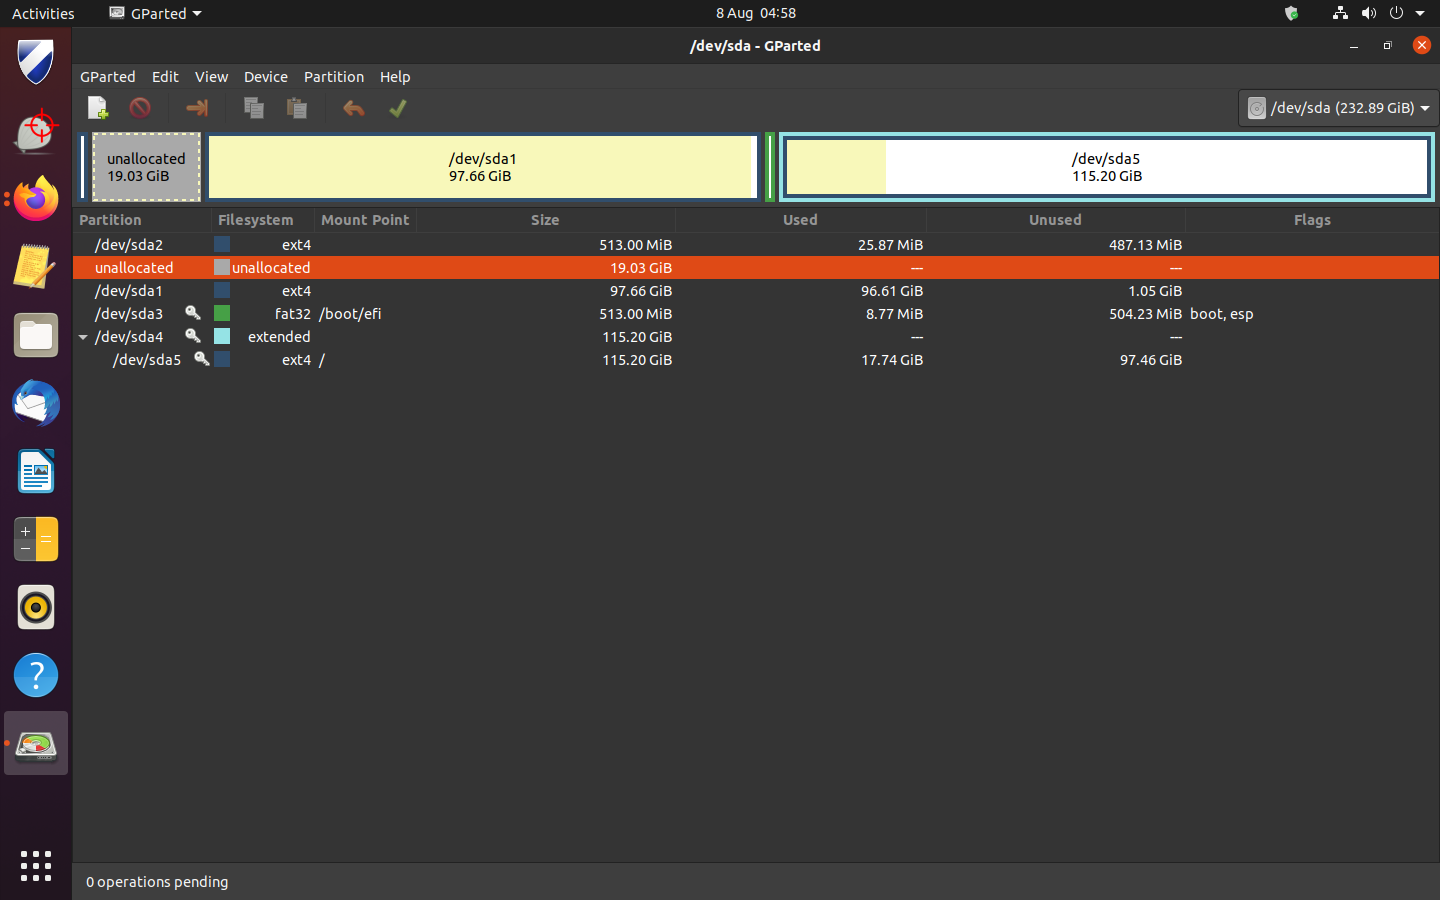The height and width of the screenshot is (900, 1440).
Task: Click the ext4 color swatch for /dev/sda2
Action: point(222,244)
